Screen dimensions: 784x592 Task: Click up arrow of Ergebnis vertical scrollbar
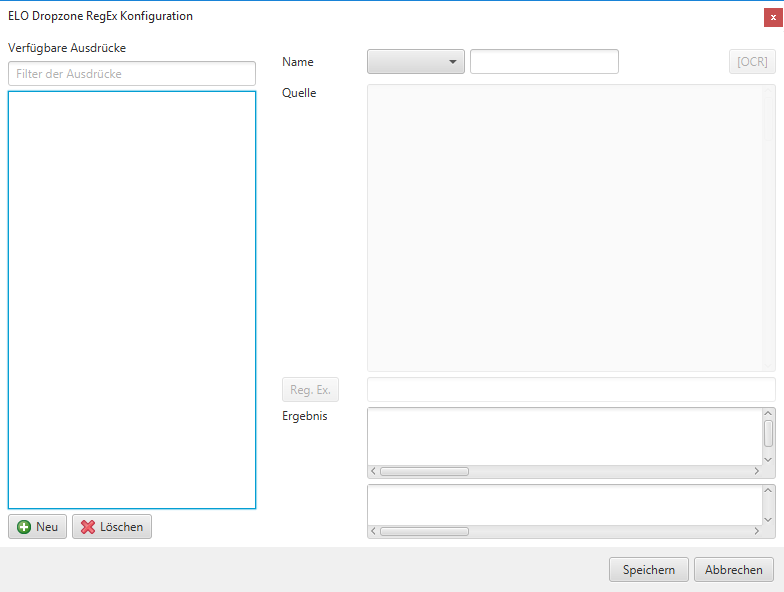coord(768,414)
